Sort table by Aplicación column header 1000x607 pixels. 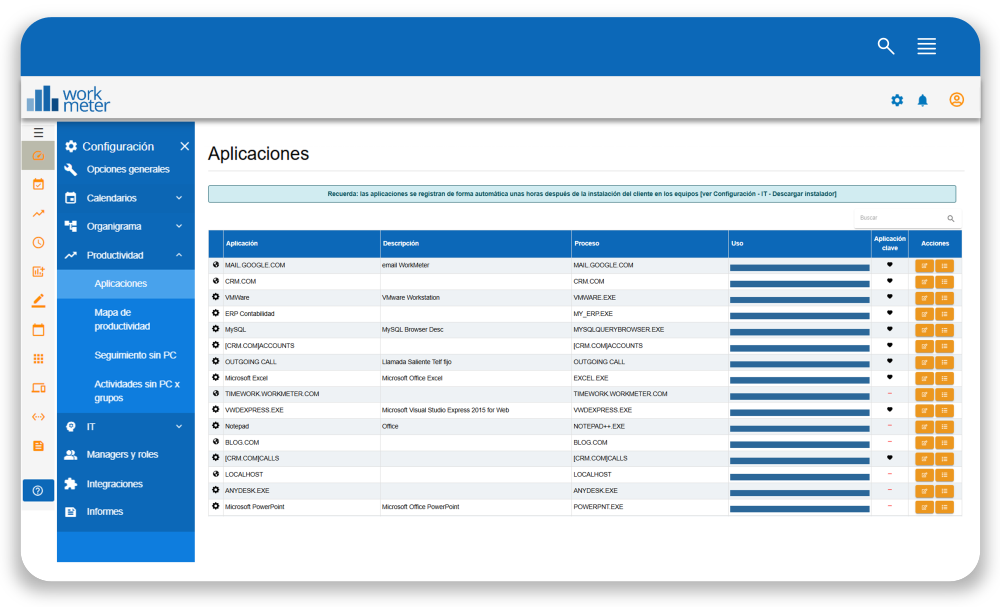(x=242, y=244)
